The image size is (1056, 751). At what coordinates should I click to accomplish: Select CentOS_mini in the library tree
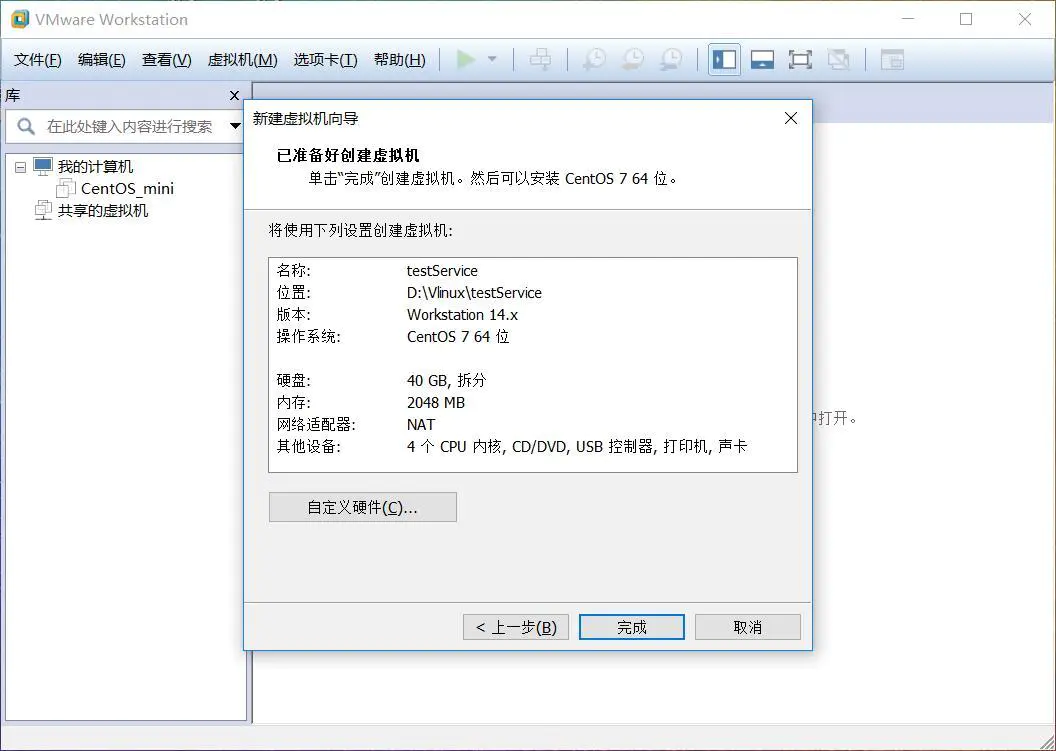[127, 189]
